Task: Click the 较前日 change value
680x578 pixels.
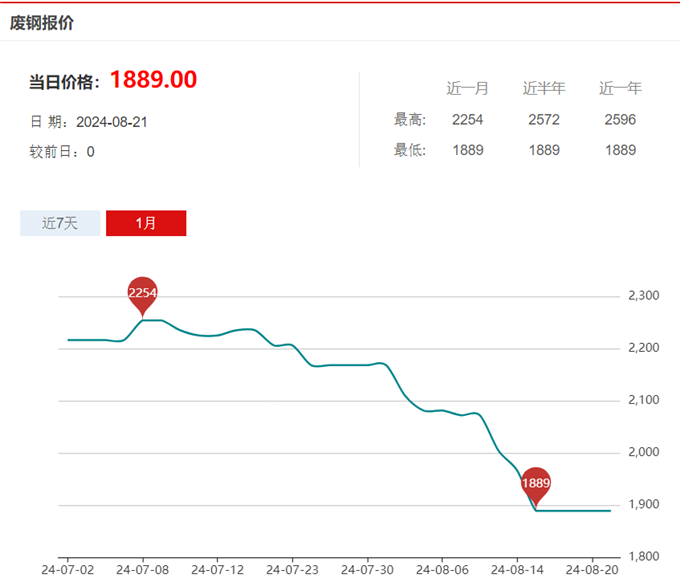Action: coord(90,152)
